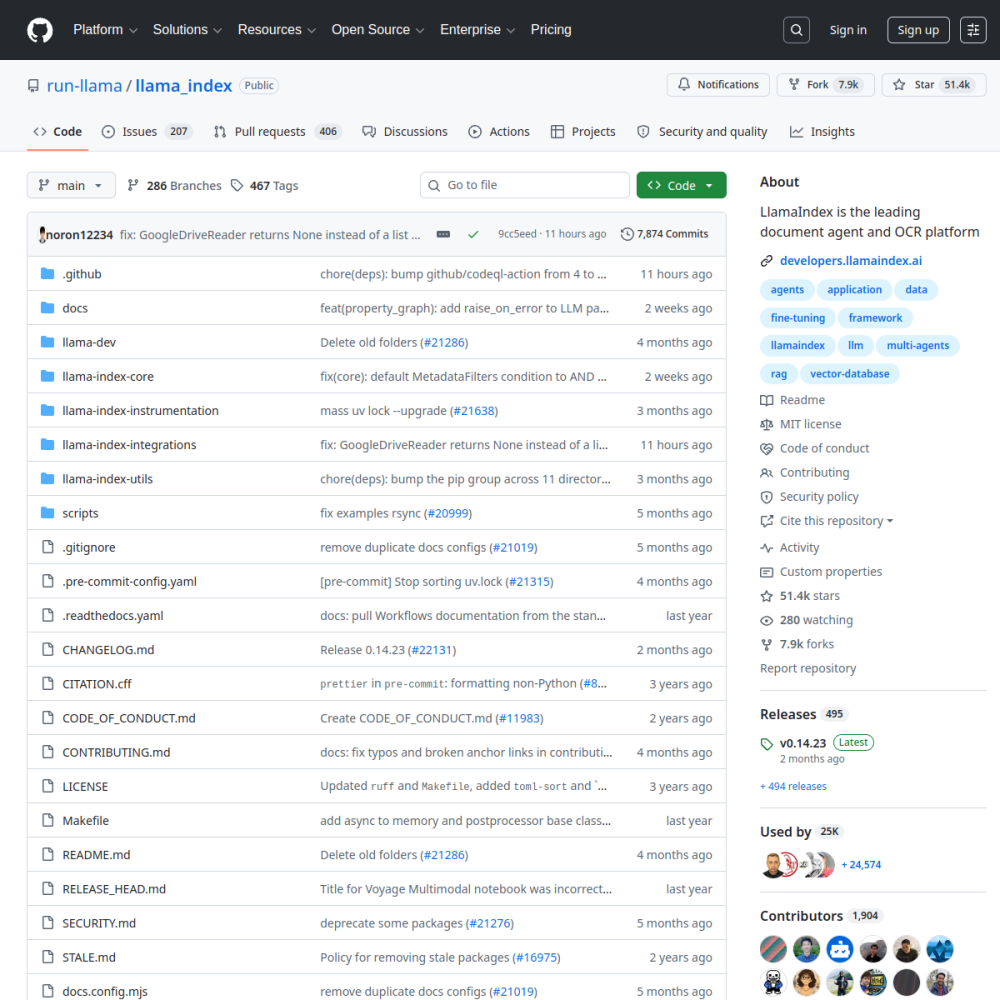Open the README.md file
Viewport: 1000px width, 1000px height.
[96, 855]
